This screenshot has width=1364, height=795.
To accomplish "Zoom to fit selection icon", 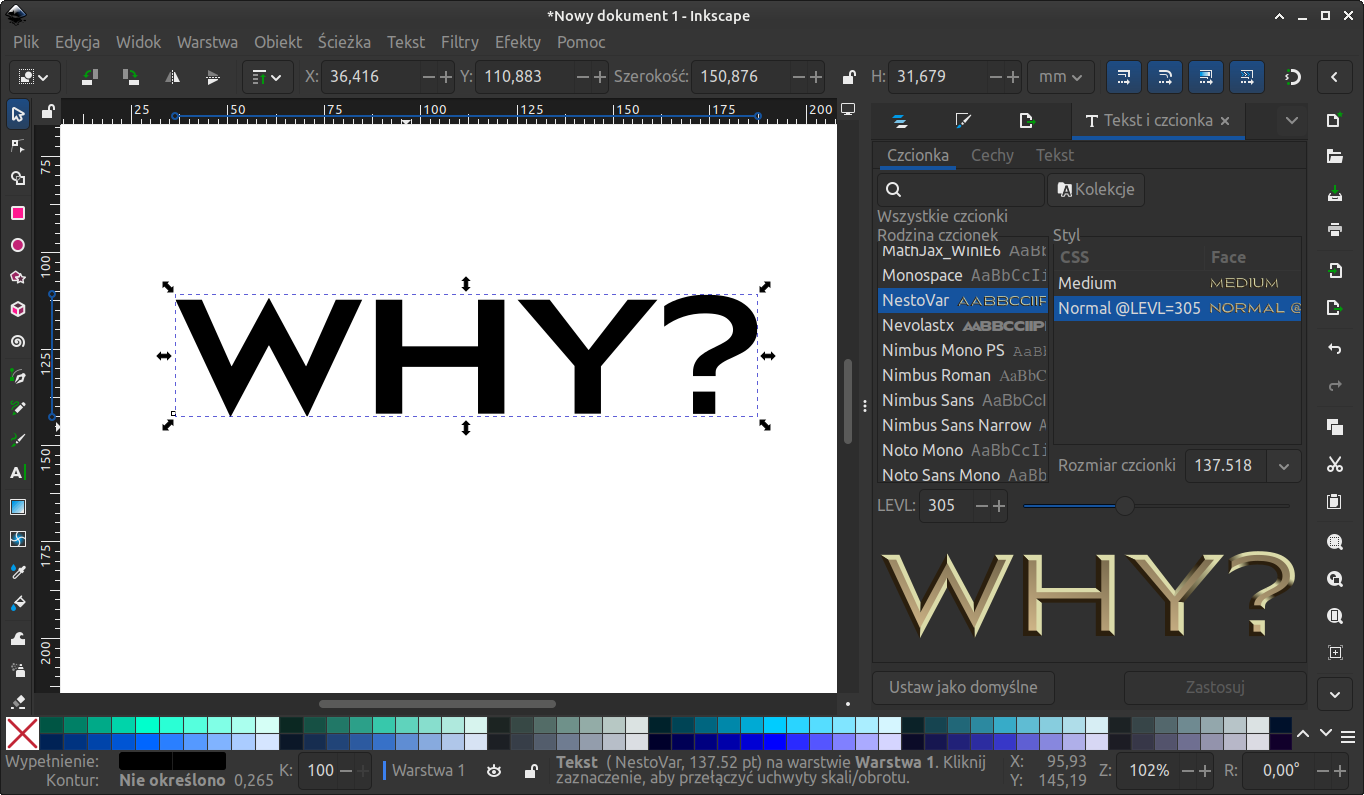I will [x=1334, y=542].
